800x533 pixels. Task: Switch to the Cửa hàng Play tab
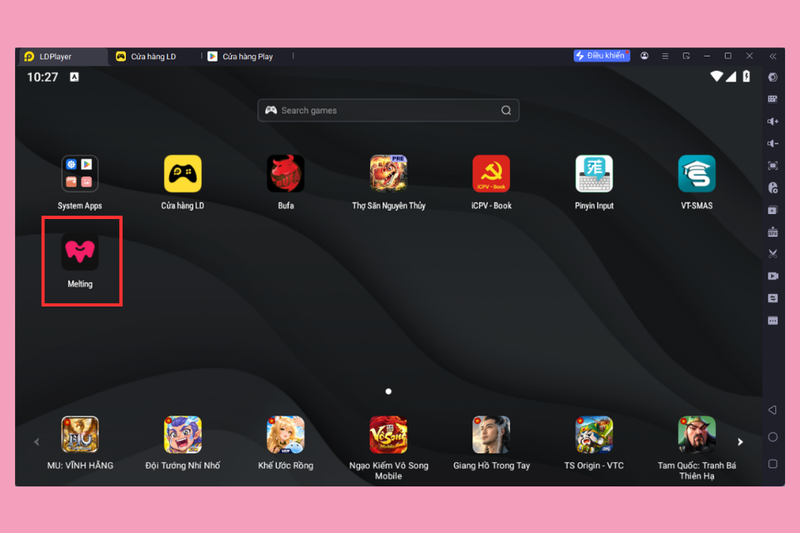pyautogui.click(x=247, y=57)
